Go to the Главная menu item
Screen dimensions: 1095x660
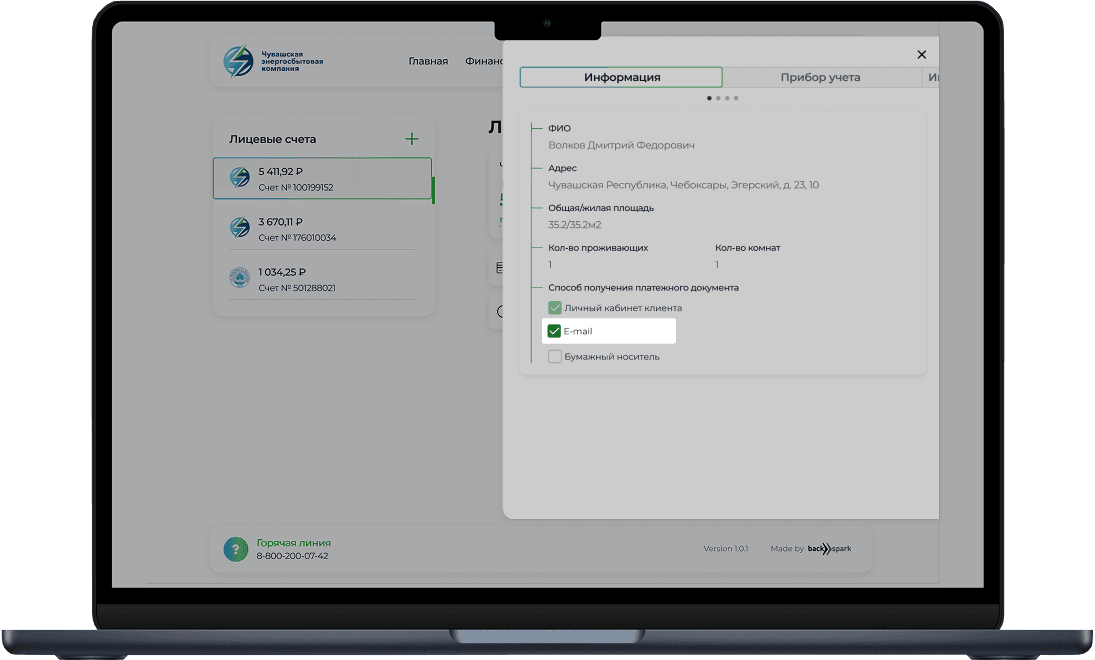428,61
